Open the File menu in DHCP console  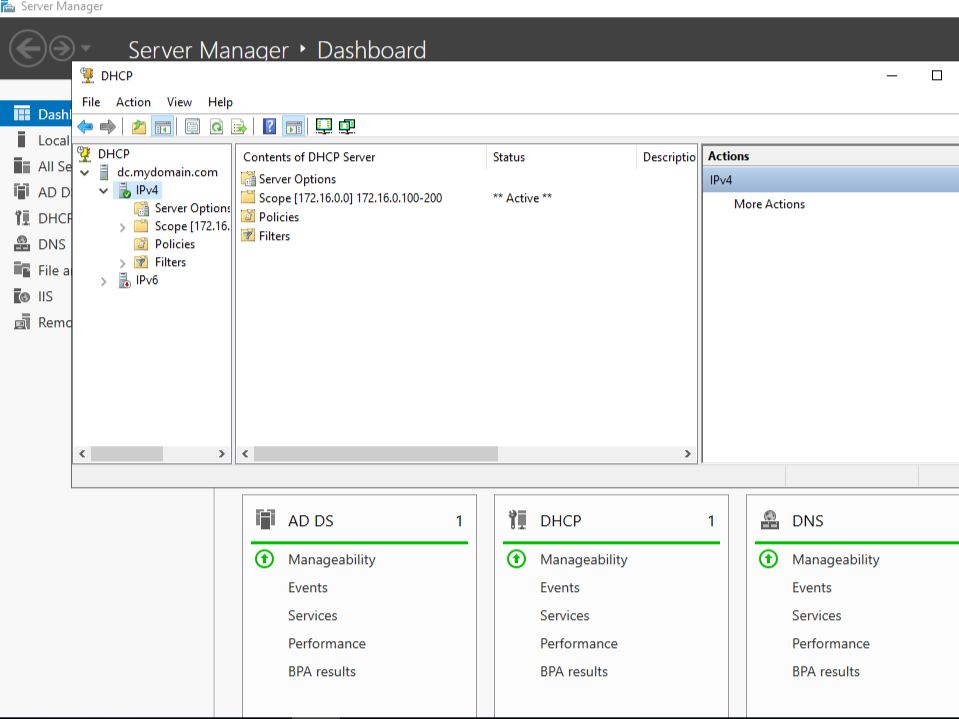tap(91, 102)
